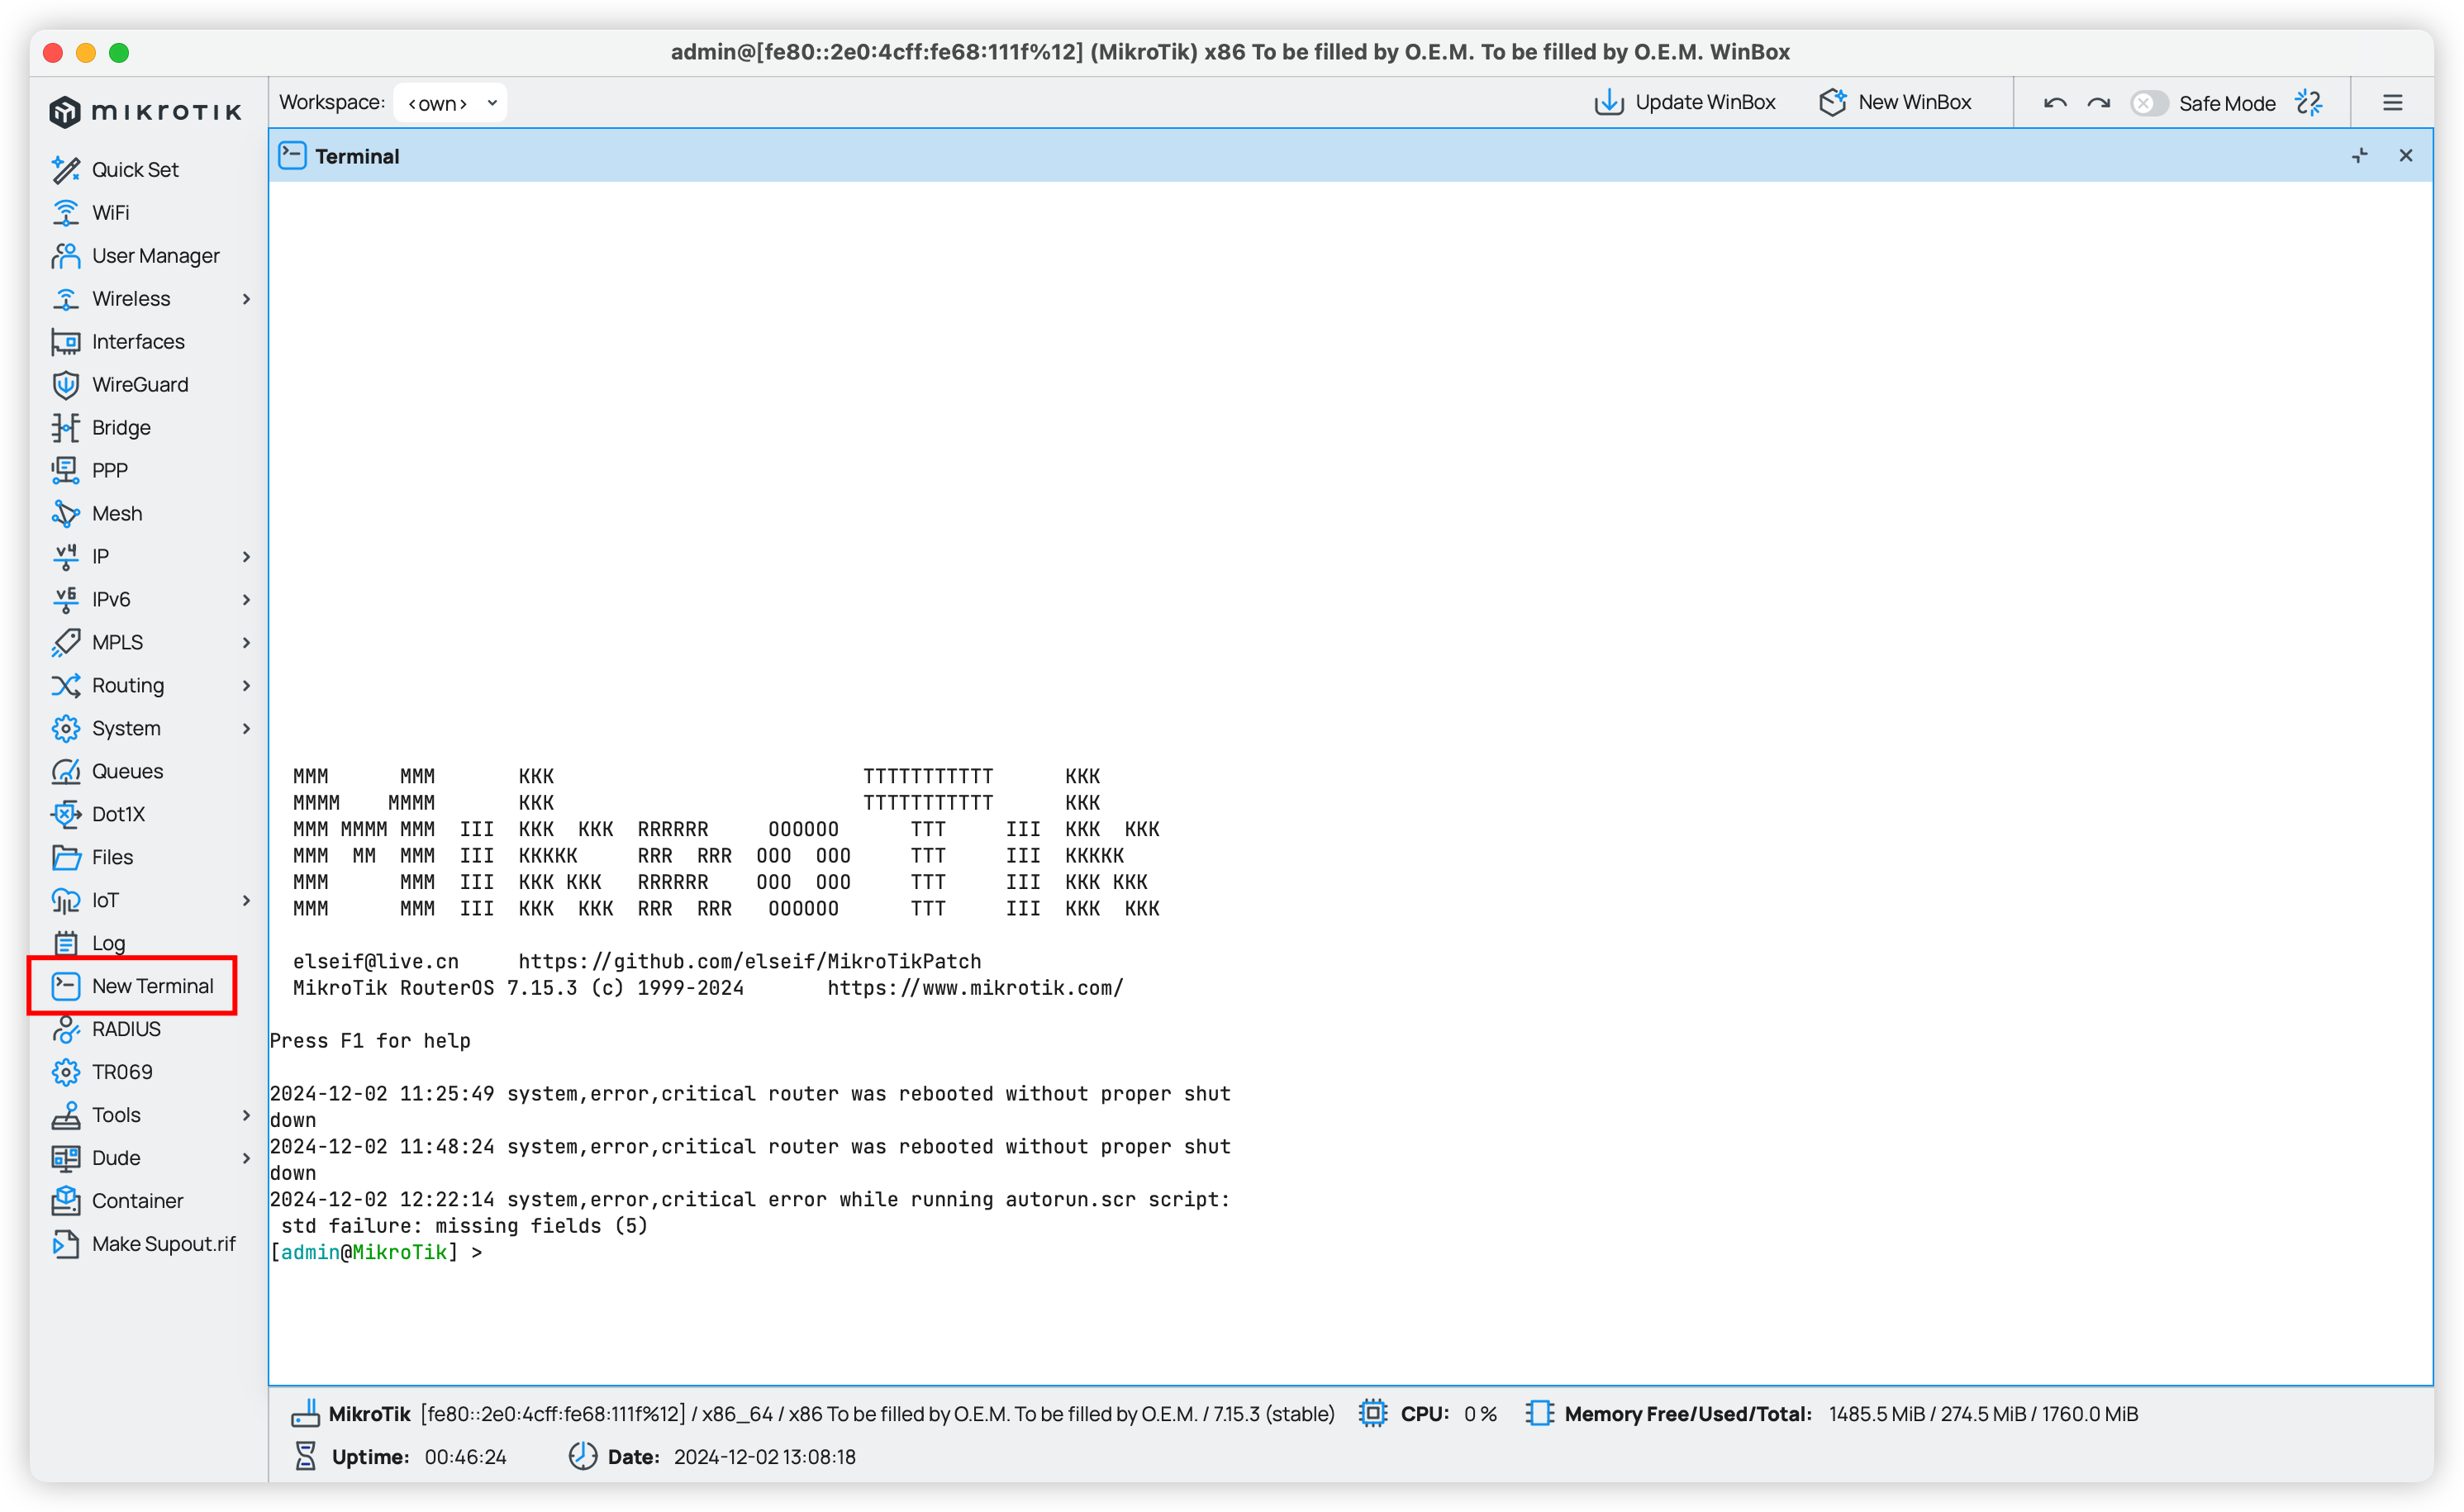The height and width of the screenshot is (1512, 2464).
Task: Expand the Wireless submenu
Action: pyautogui.click(x=246, y=298)
